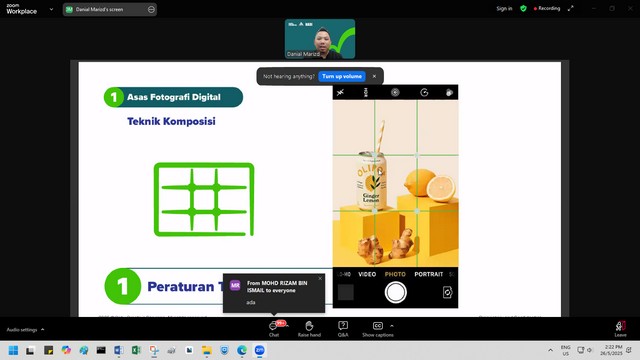Screen dimensions: 640x360
Task: Click Turn up volume button
Action: tap(342, 76)
